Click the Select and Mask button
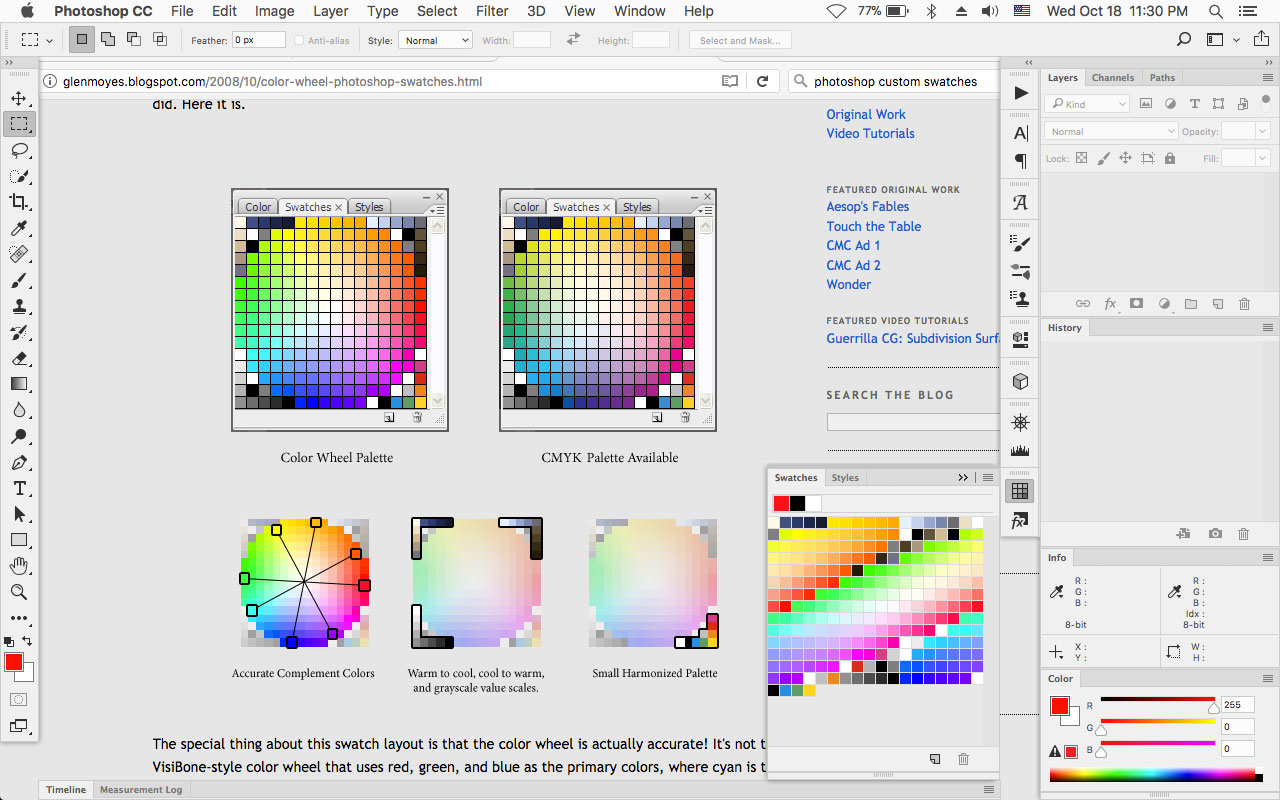The width and height of the screenshot is (1280, 800). click(740, 40)
